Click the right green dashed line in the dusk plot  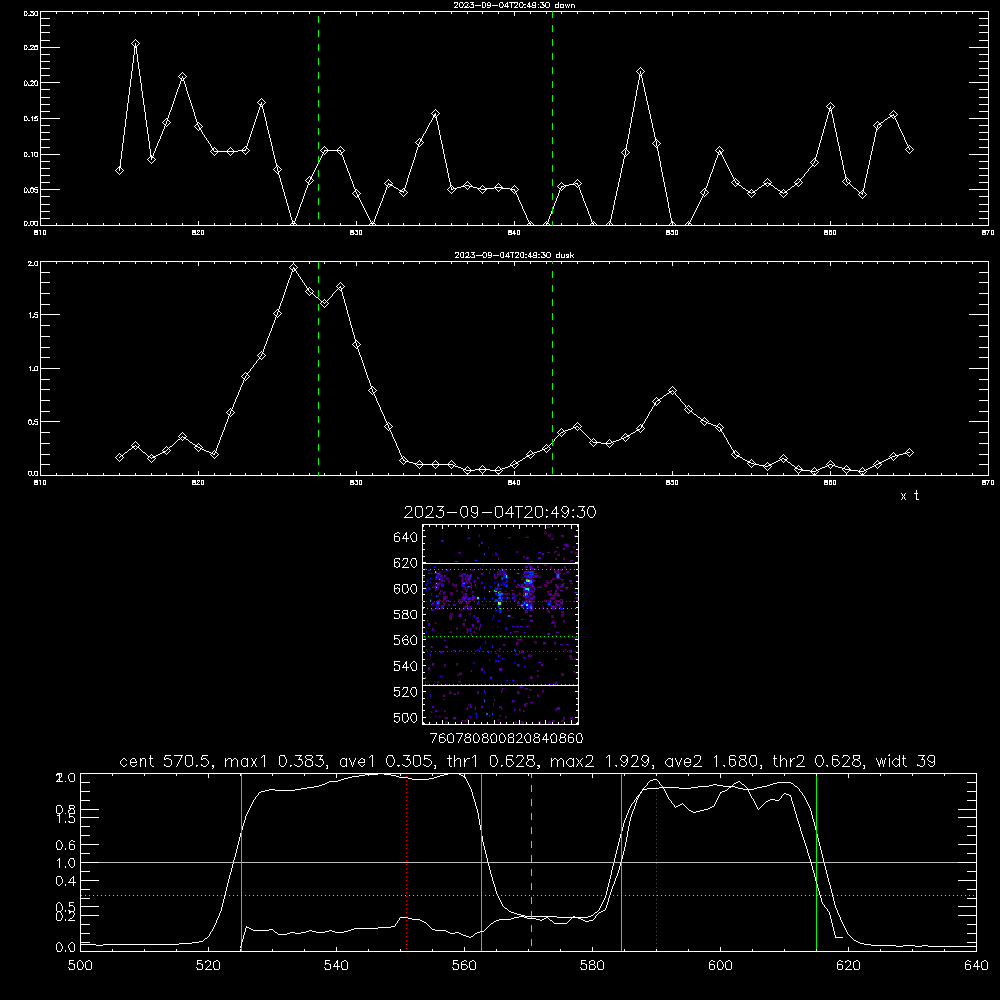click(x=552, y=368)
